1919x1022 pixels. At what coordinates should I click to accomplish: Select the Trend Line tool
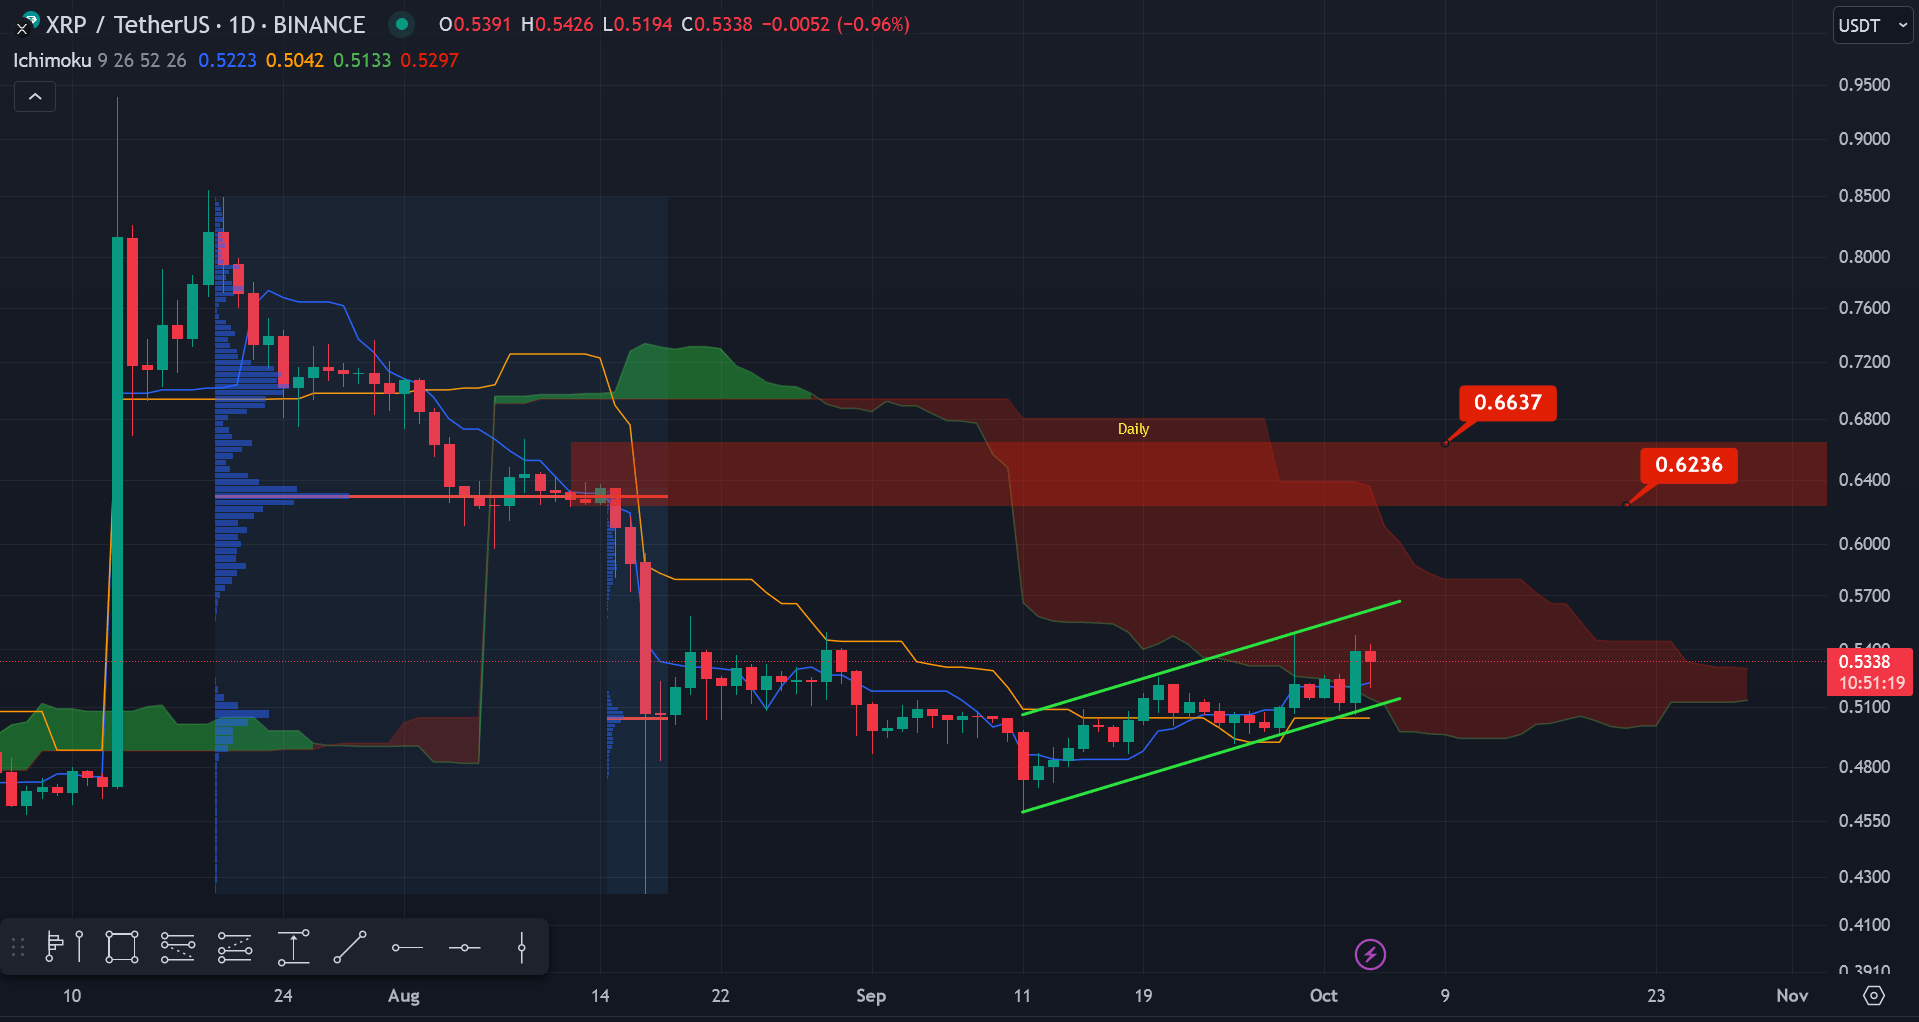[350, 947]
